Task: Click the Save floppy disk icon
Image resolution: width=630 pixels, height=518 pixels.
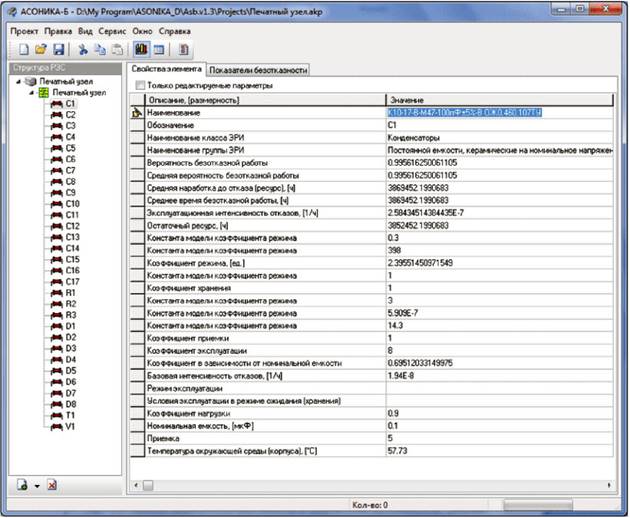Action: click(58, 50)
